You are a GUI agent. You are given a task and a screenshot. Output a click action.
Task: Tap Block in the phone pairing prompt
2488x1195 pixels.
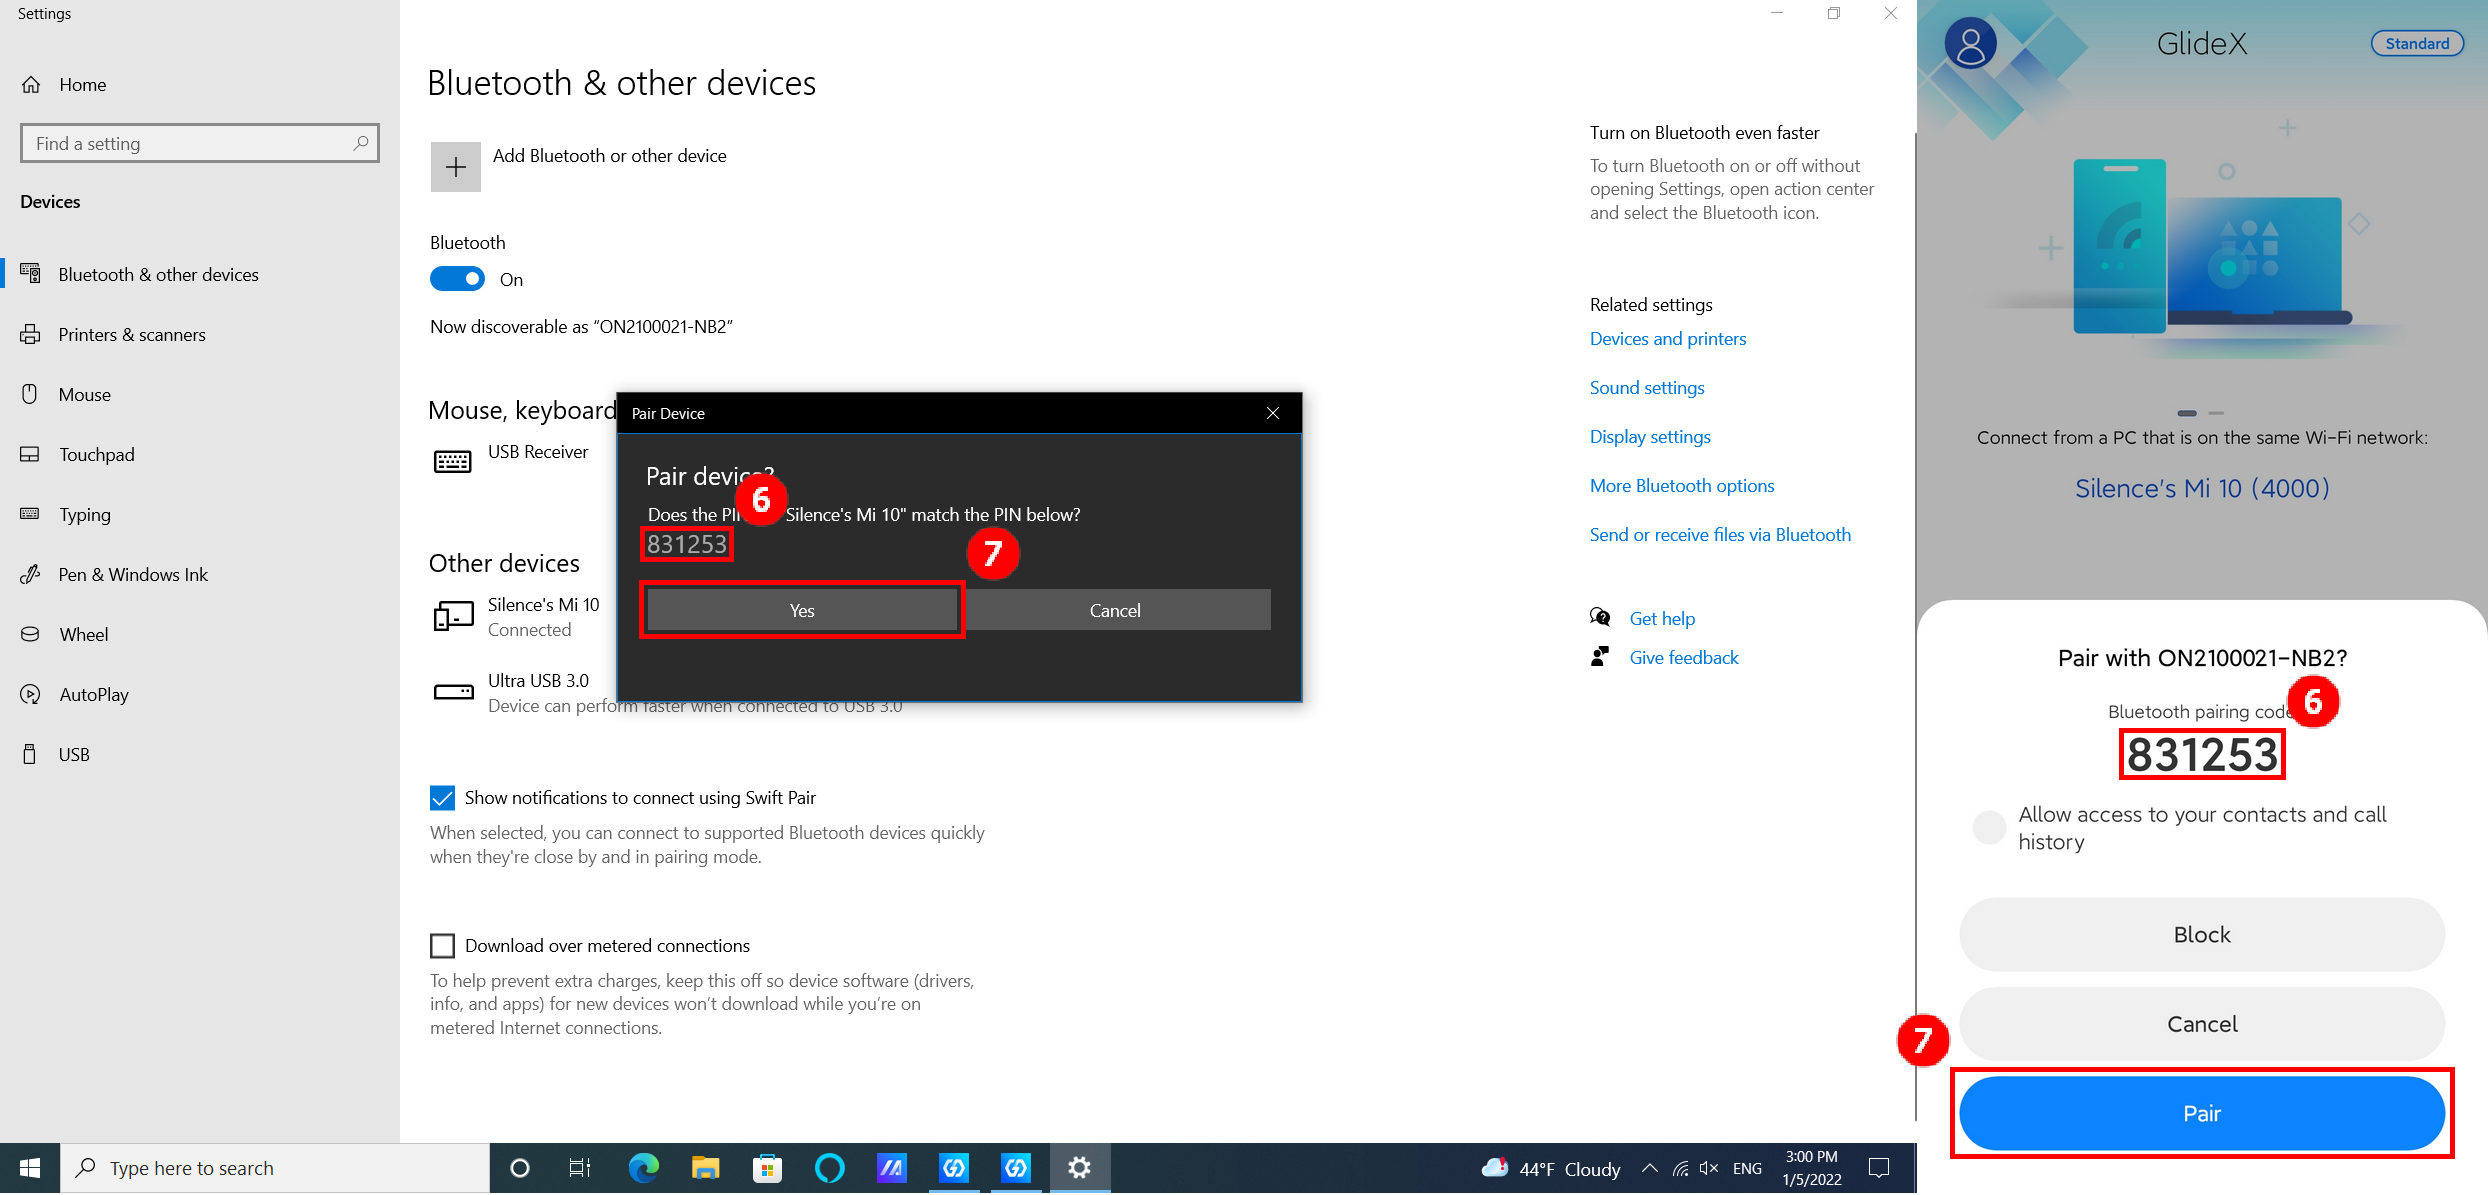click(2202, 935)
